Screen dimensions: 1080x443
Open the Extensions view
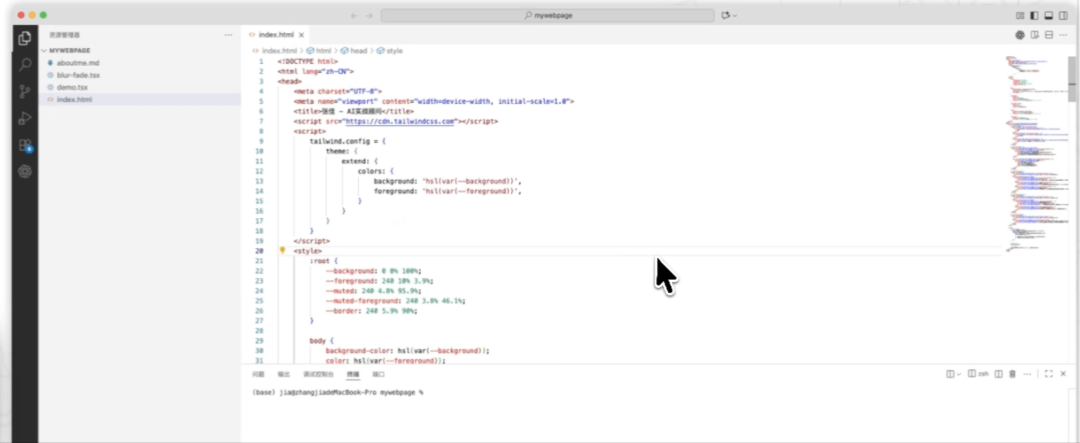pyautogui.click(x=25, y=145)
